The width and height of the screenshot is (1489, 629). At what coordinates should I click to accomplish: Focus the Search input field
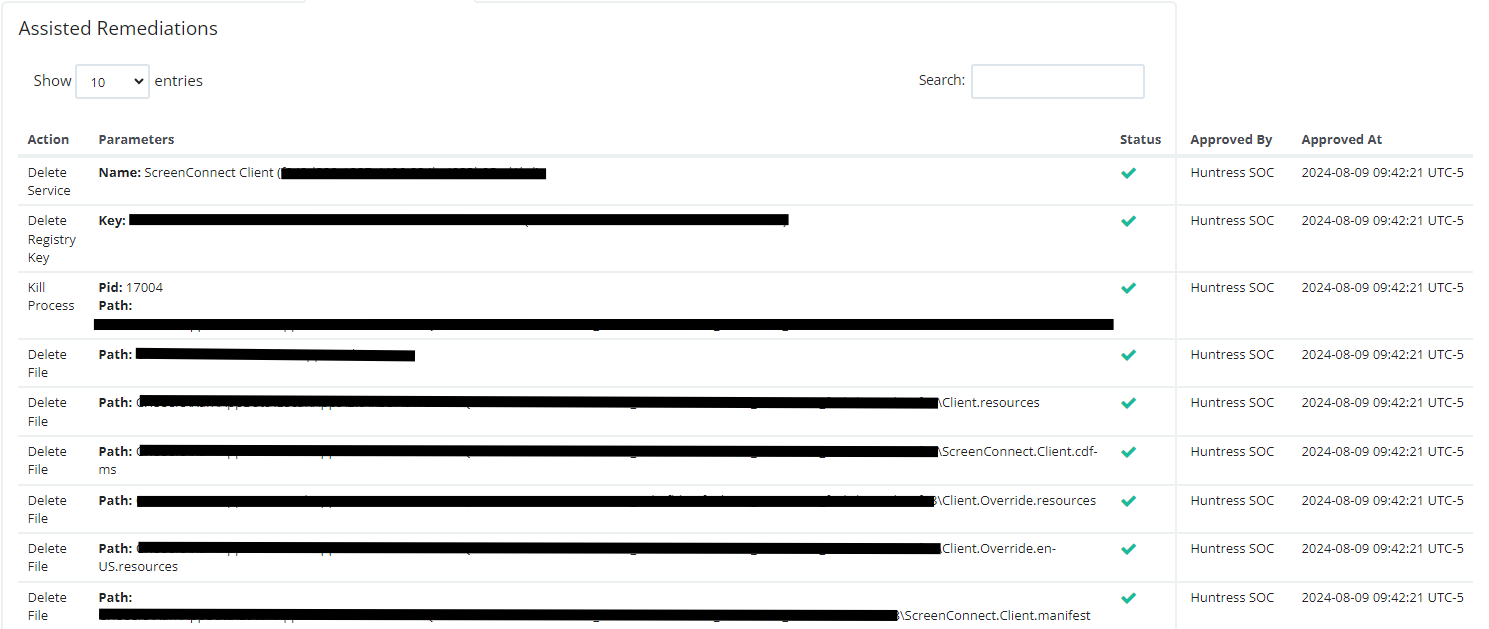[1057, 81]
